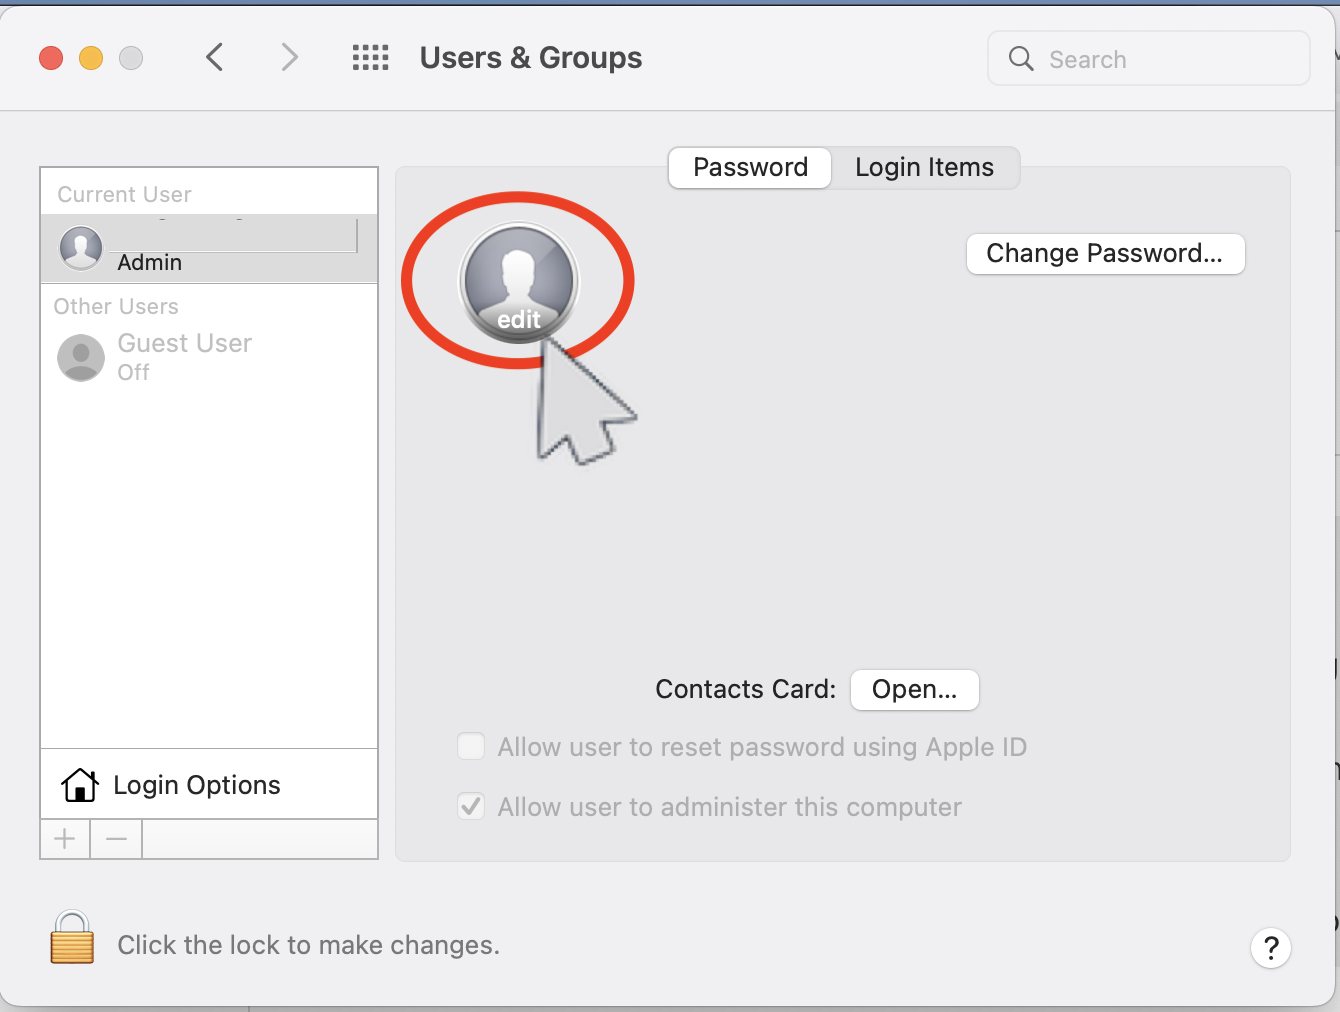Toggle Allow user to reset password checkbox
The image size is (1340, 1012).
pyautogui.click(x=471, y=747)
